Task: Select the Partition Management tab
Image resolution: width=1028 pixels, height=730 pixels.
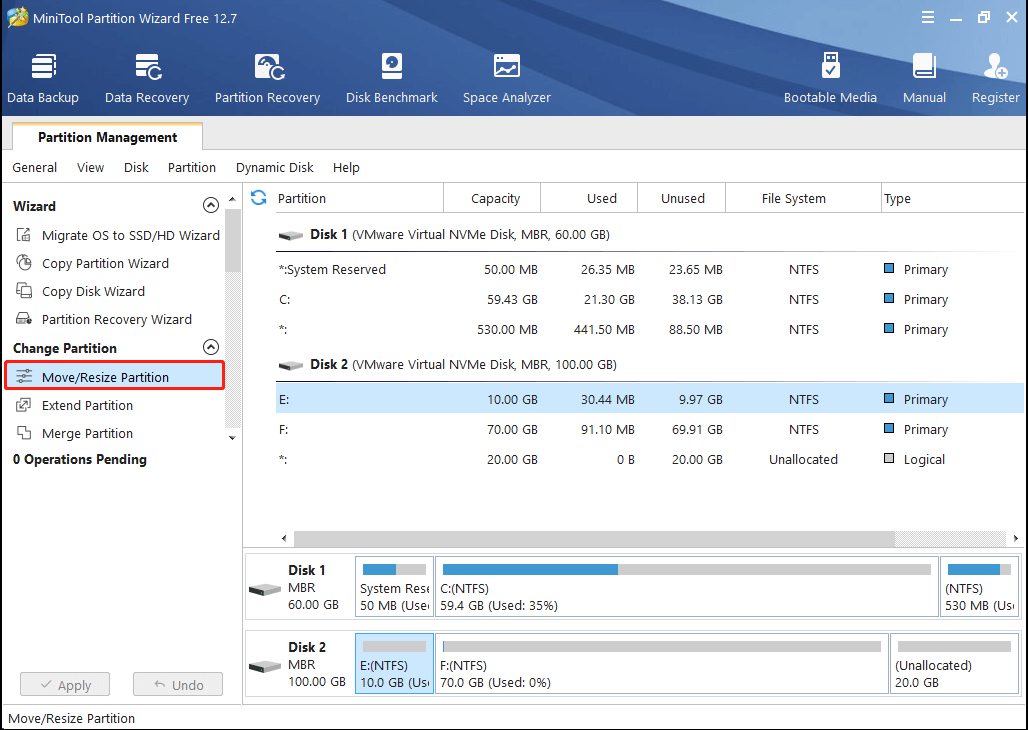Action: (x=108, y=137)
